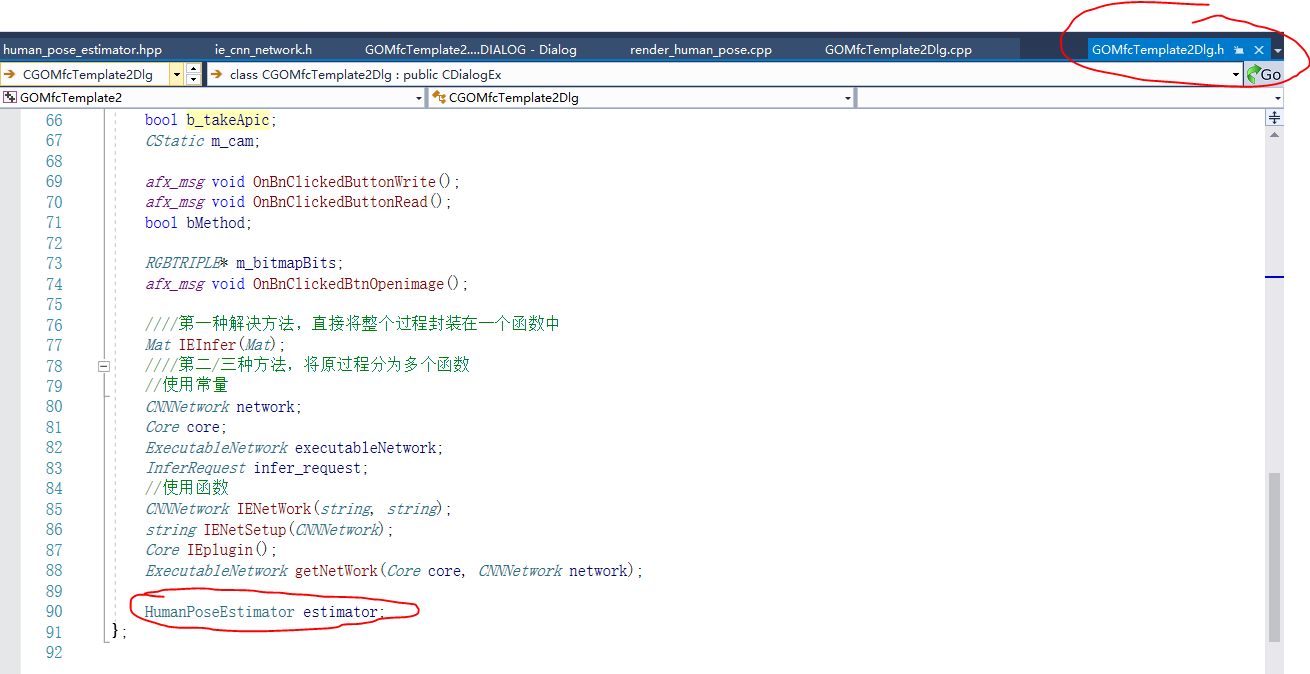Click the Go button

1264,74
